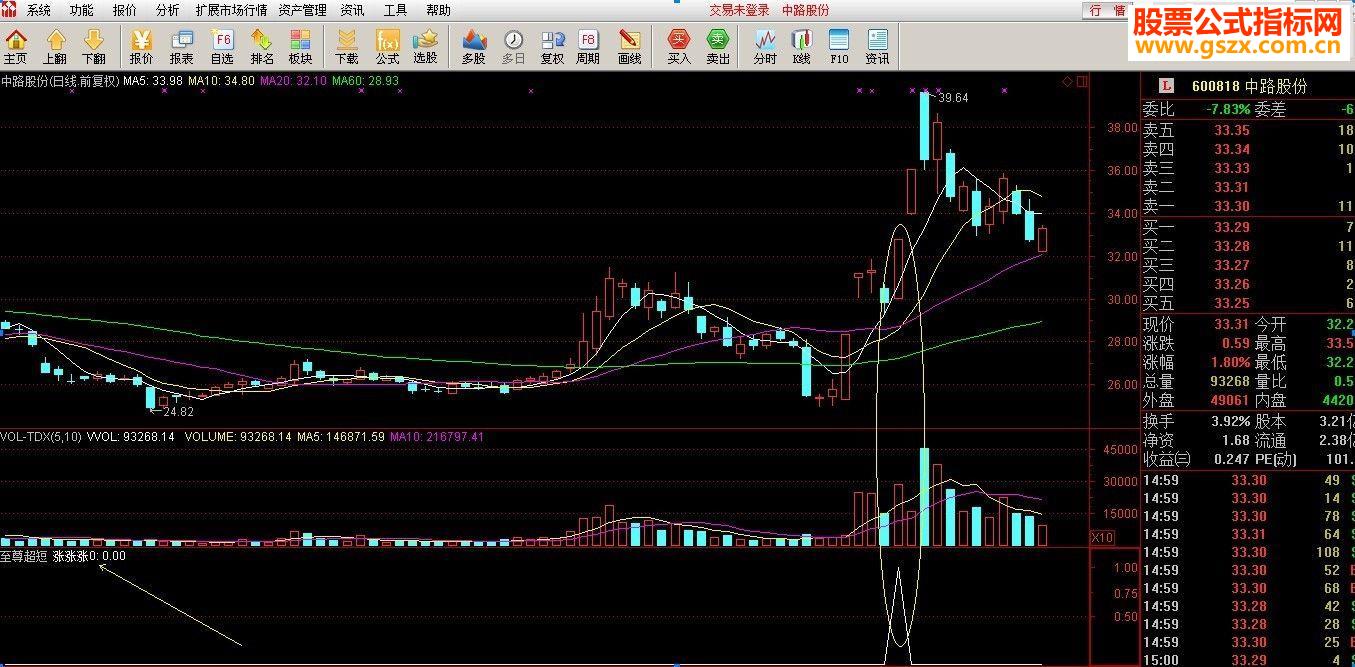Screen dimensions: 1355x667
Task: Click the 中路股份(日线,前复权) chart title
Action: (60, 81)
